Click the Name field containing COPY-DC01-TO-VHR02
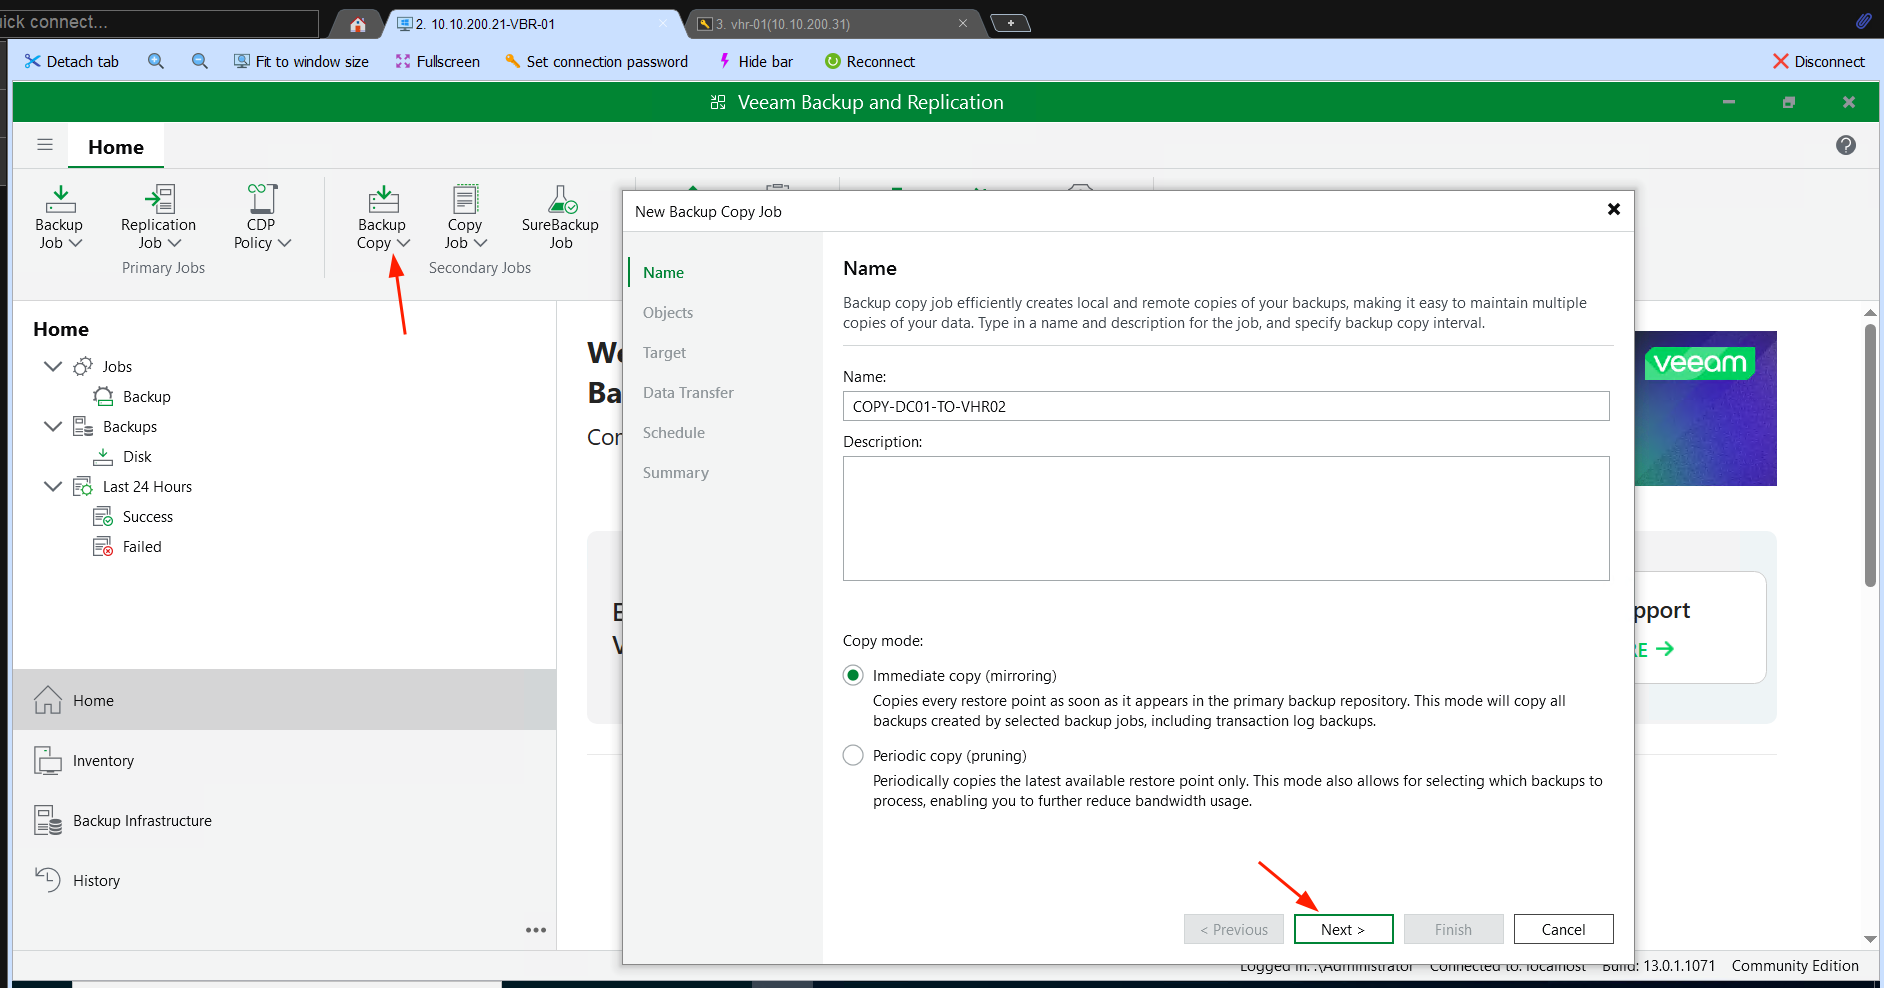This screenshot has height=988, width=1884. point(1226,406)
